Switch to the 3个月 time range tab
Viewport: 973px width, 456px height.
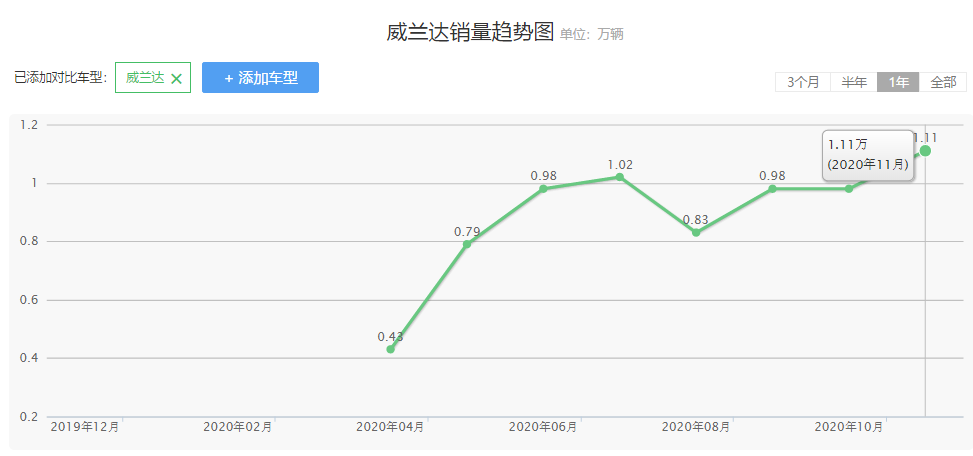pyautogui.click(x=803, y=82)
